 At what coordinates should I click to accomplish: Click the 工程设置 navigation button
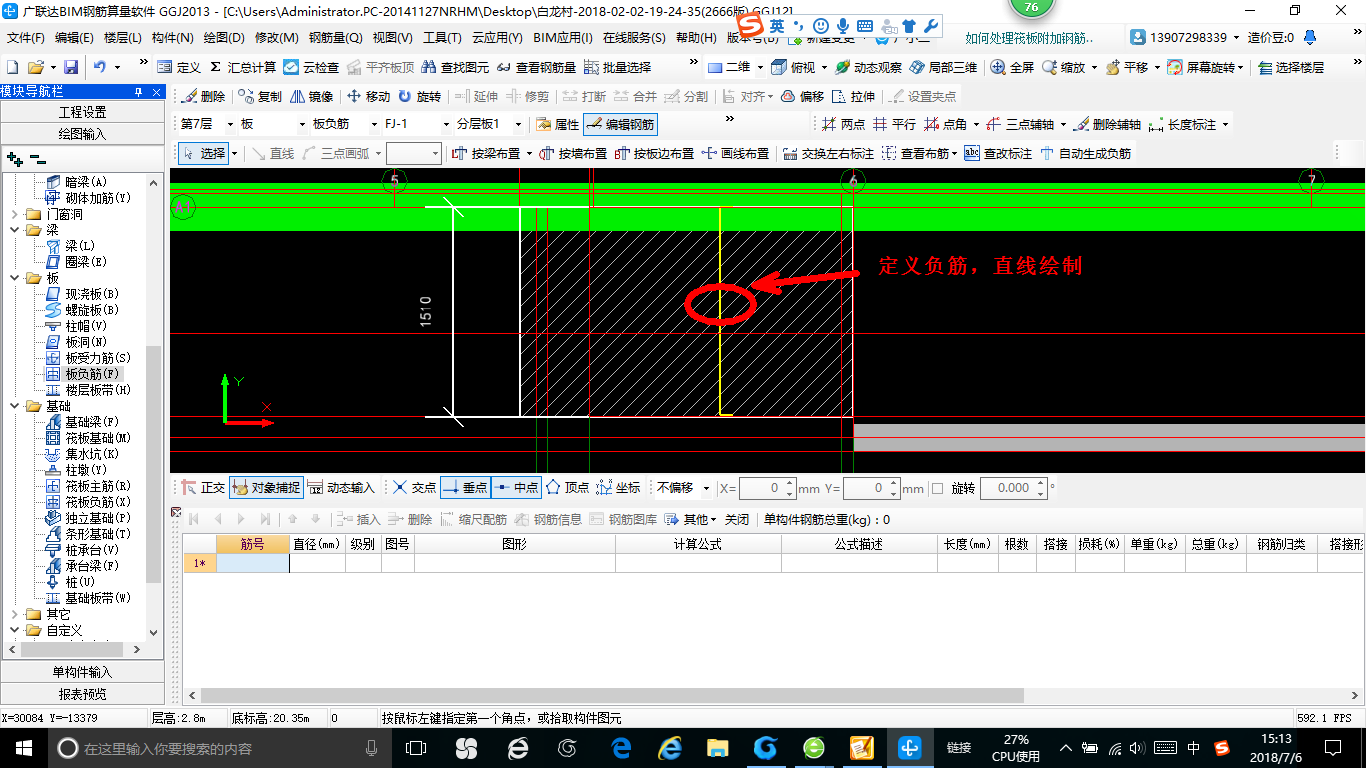pyautogui.click(x=82, y=112)
